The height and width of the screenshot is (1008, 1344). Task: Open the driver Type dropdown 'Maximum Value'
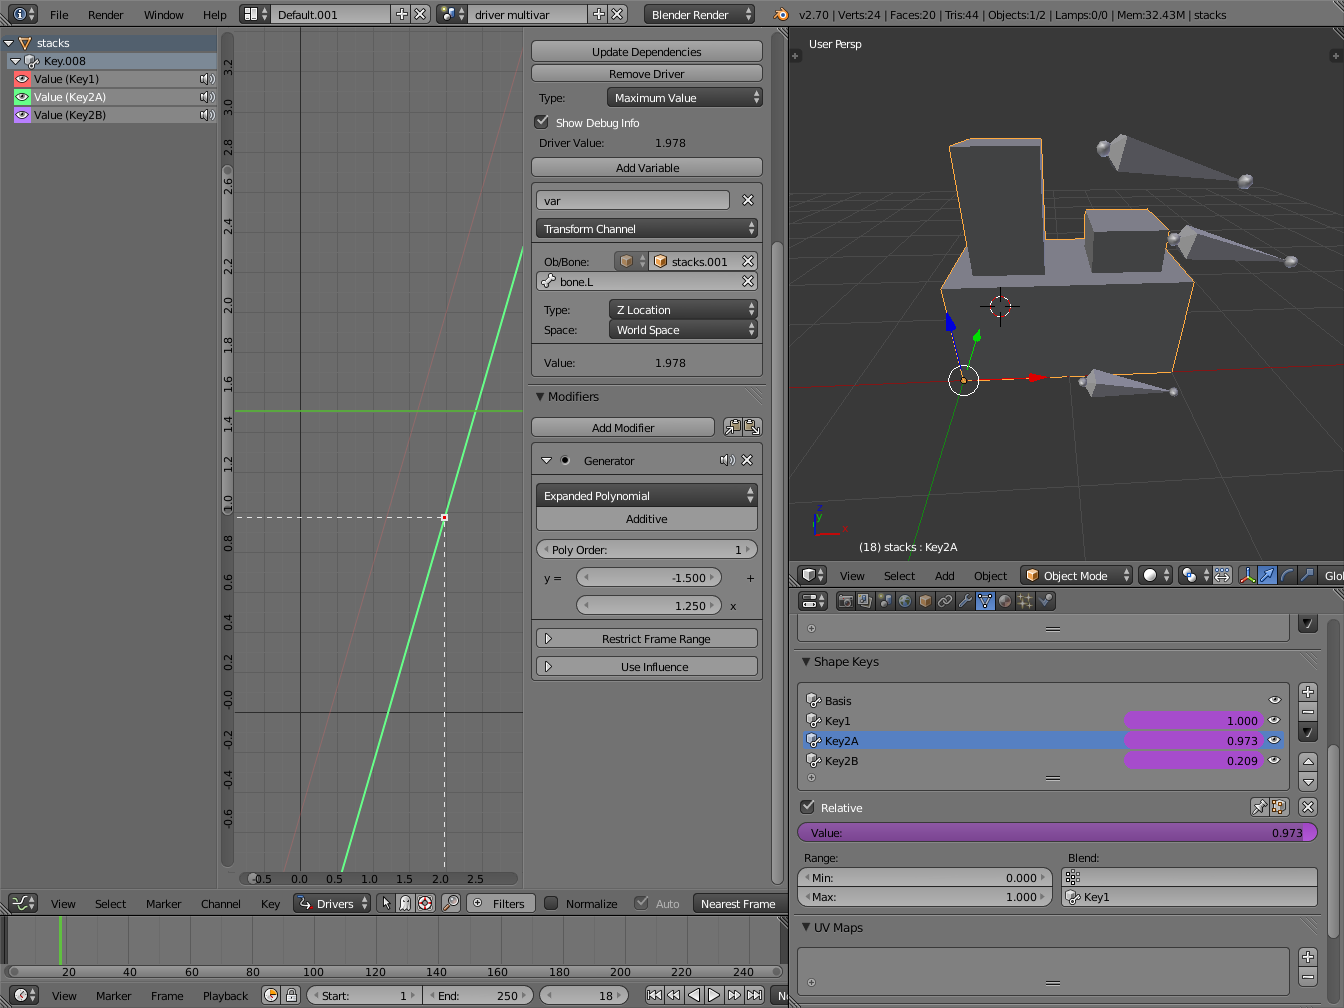(x=684, y=98)
